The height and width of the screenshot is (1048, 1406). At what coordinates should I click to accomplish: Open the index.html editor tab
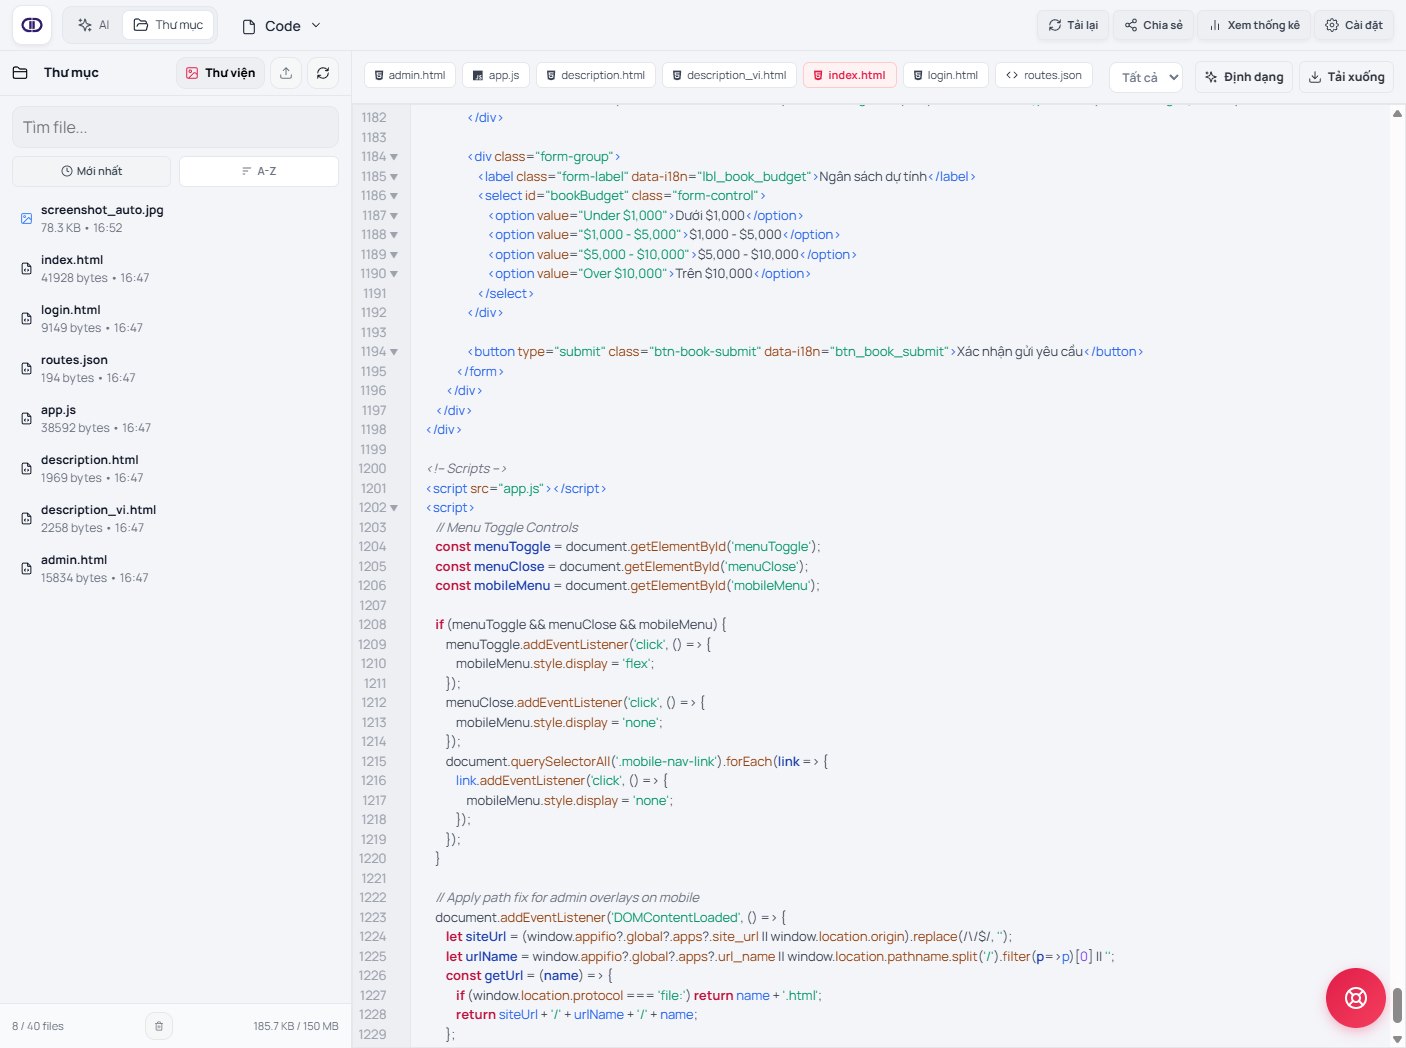[x=849, y=75]
